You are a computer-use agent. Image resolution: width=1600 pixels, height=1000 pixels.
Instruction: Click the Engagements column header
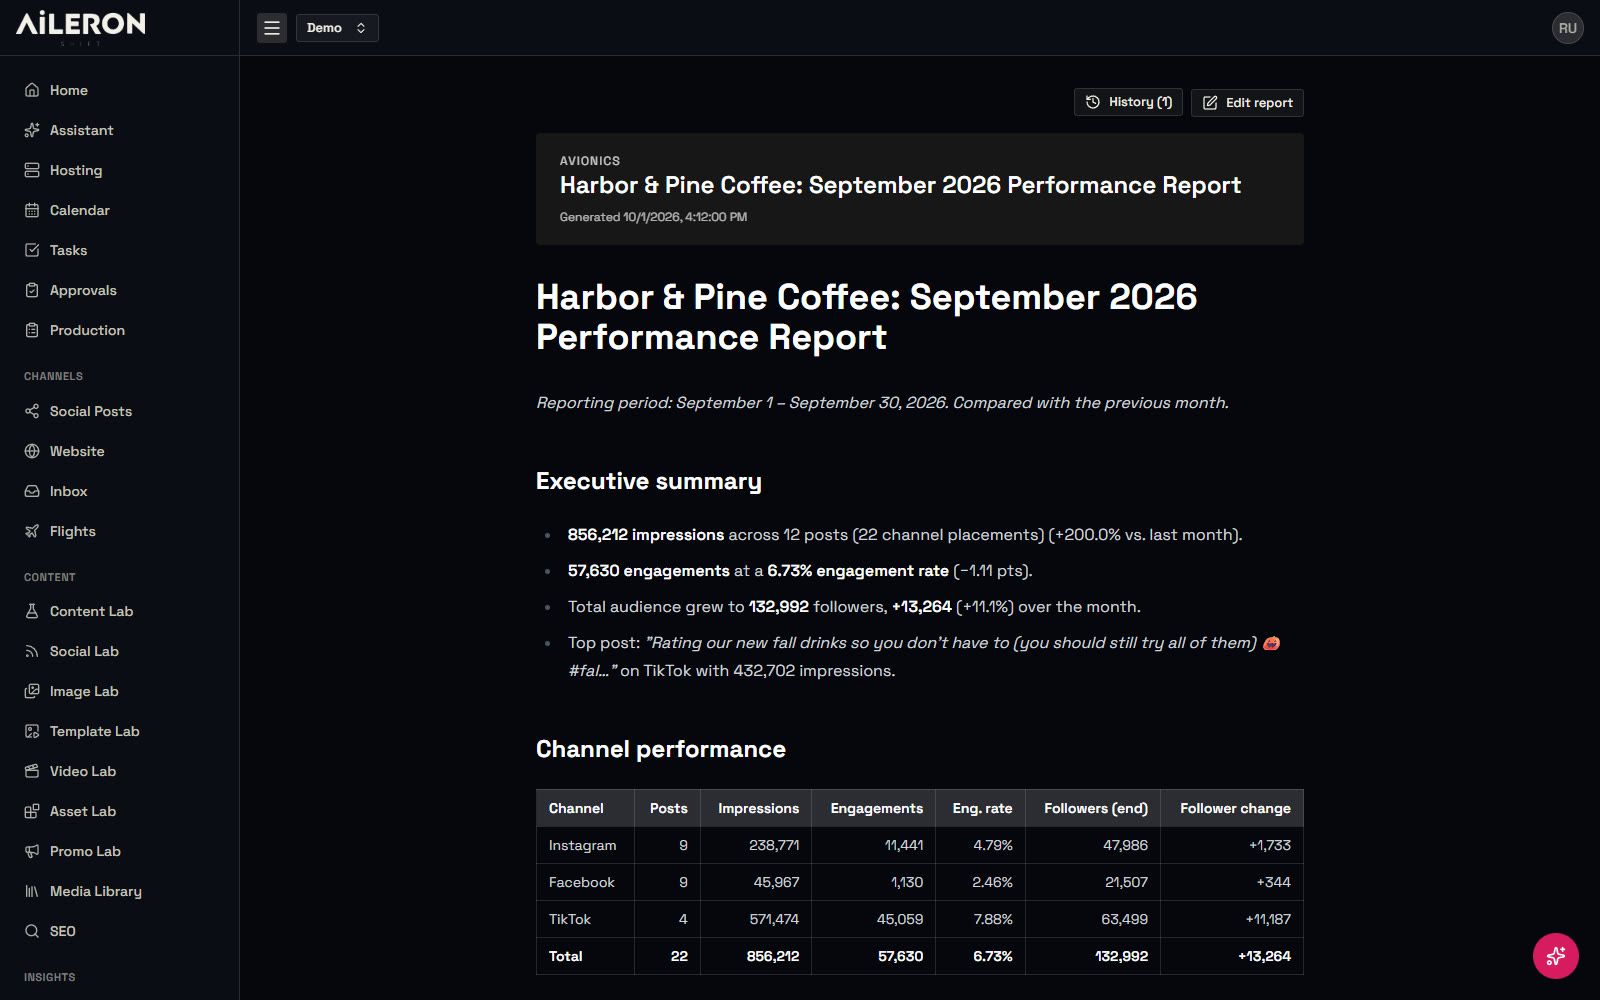[876, 808]
